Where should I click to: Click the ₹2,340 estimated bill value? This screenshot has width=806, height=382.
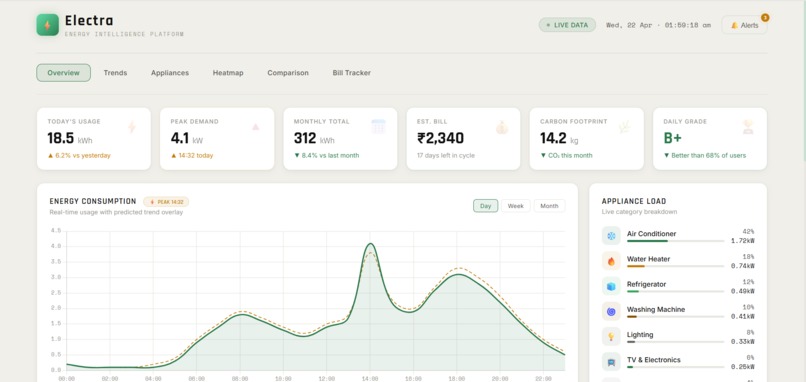(x=441, y=138)
